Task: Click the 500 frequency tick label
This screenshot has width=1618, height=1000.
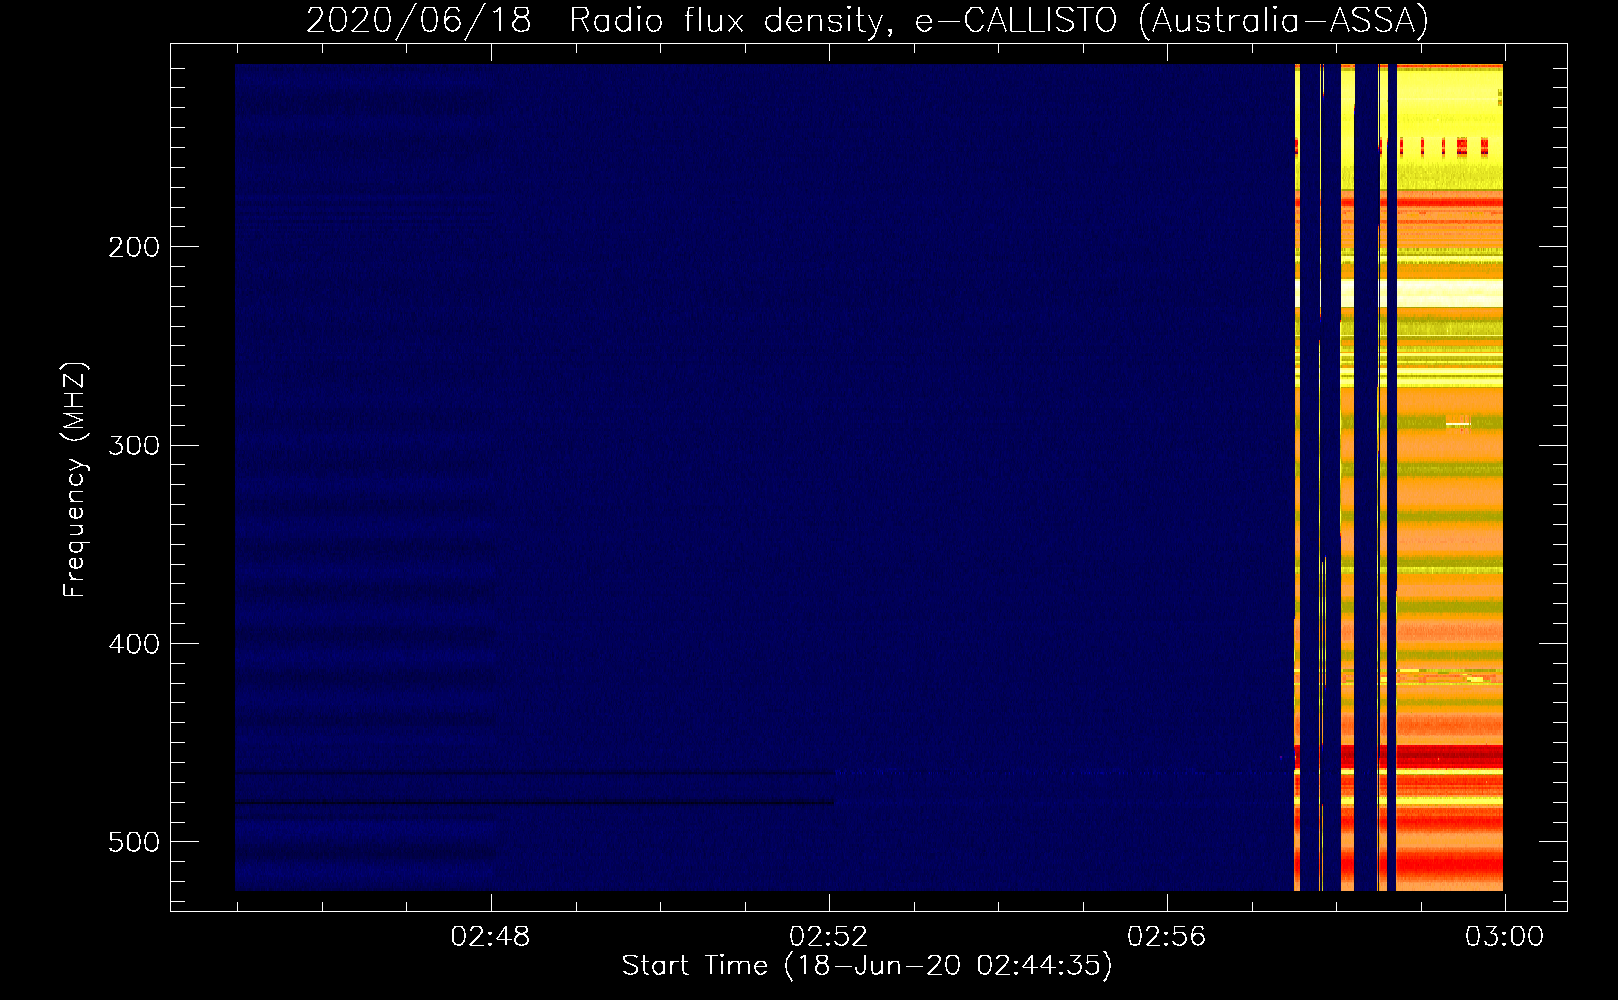Action: (134, 842)
